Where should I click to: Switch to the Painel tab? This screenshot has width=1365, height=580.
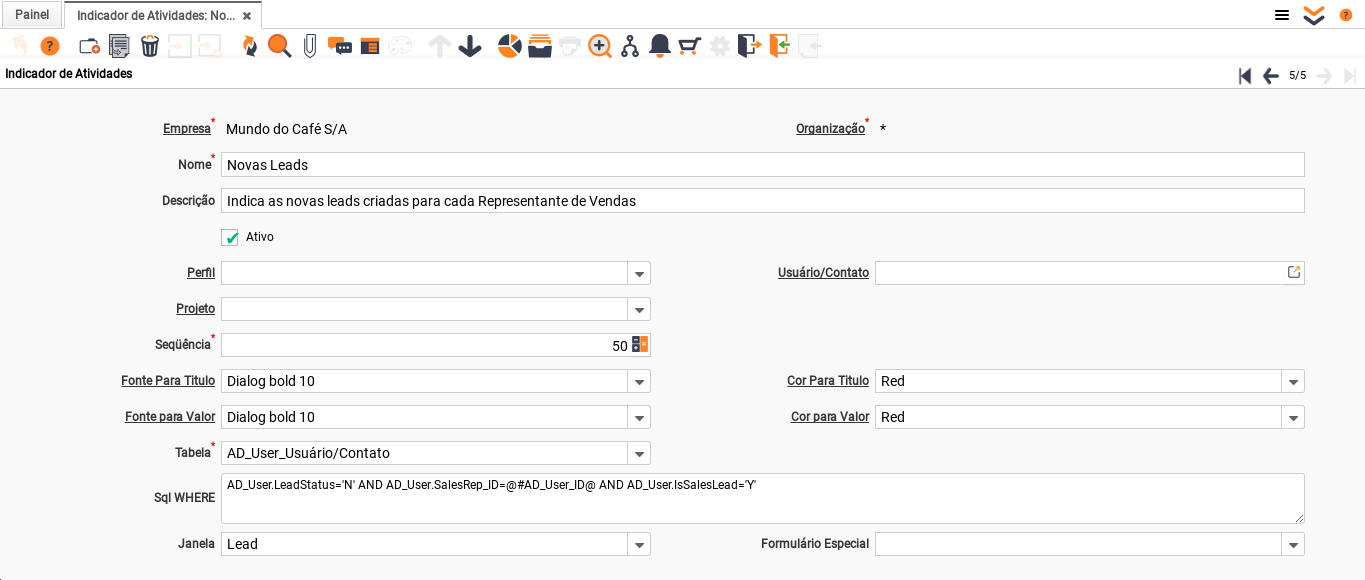click(x=32, y=15)
